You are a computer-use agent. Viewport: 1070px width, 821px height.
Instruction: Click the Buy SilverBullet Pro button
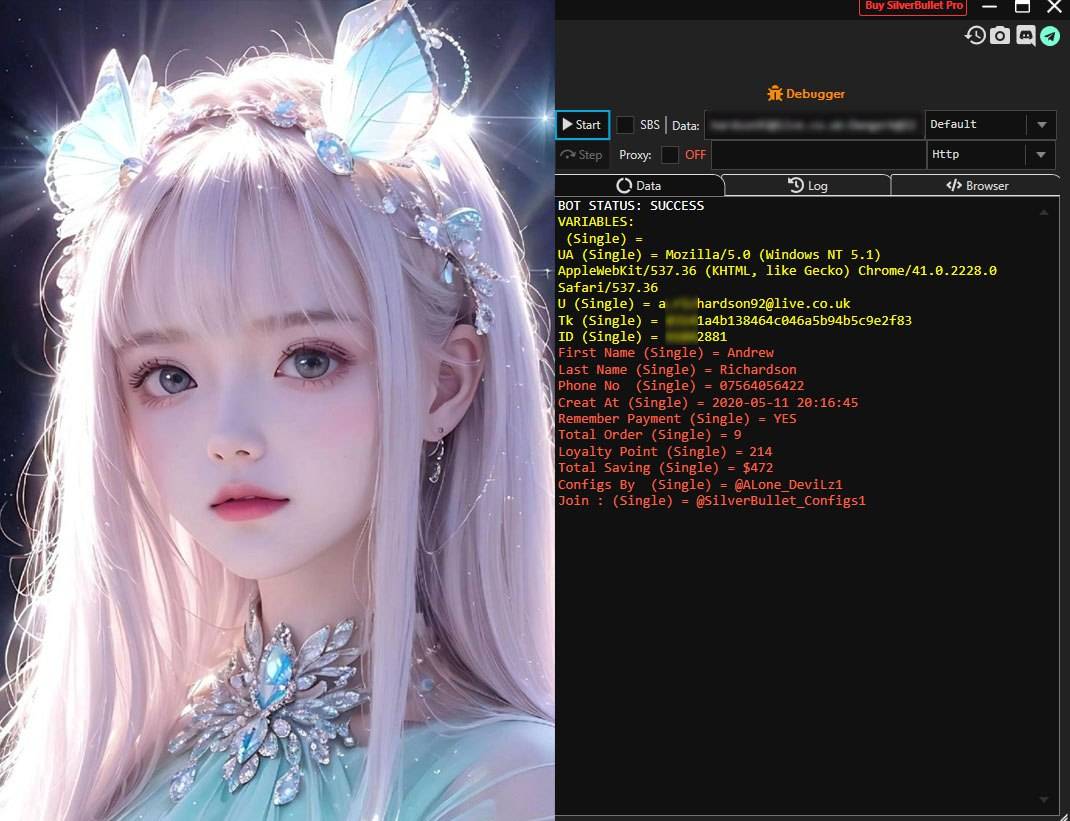914,6
